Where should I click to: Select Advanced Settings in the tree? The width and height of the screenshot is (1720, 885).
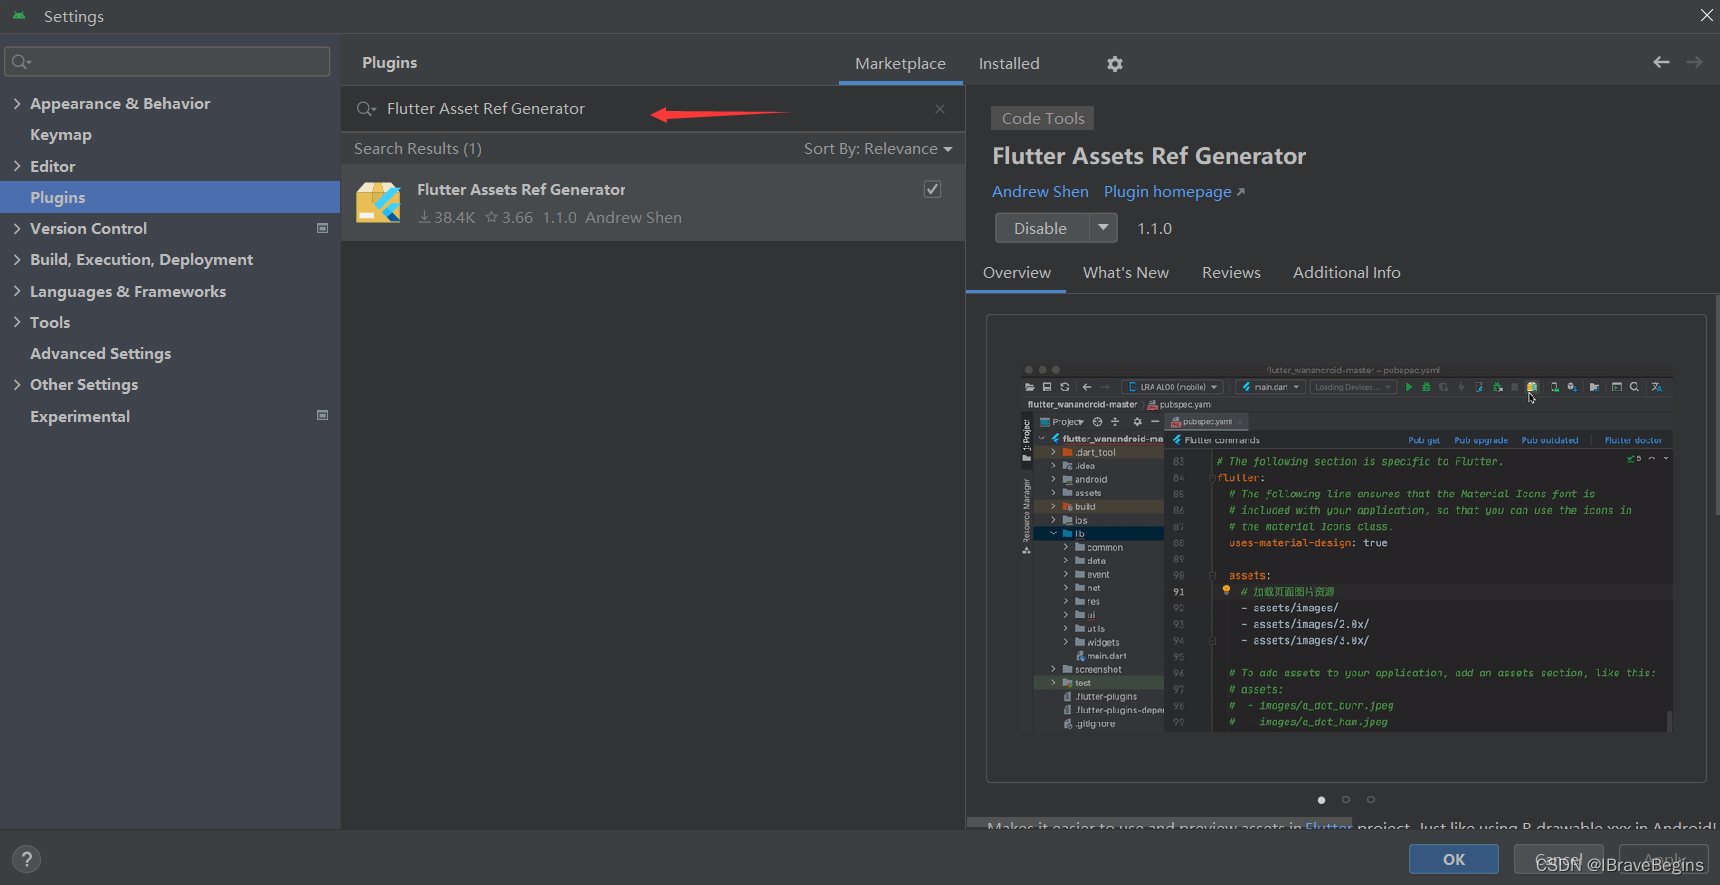100,353
